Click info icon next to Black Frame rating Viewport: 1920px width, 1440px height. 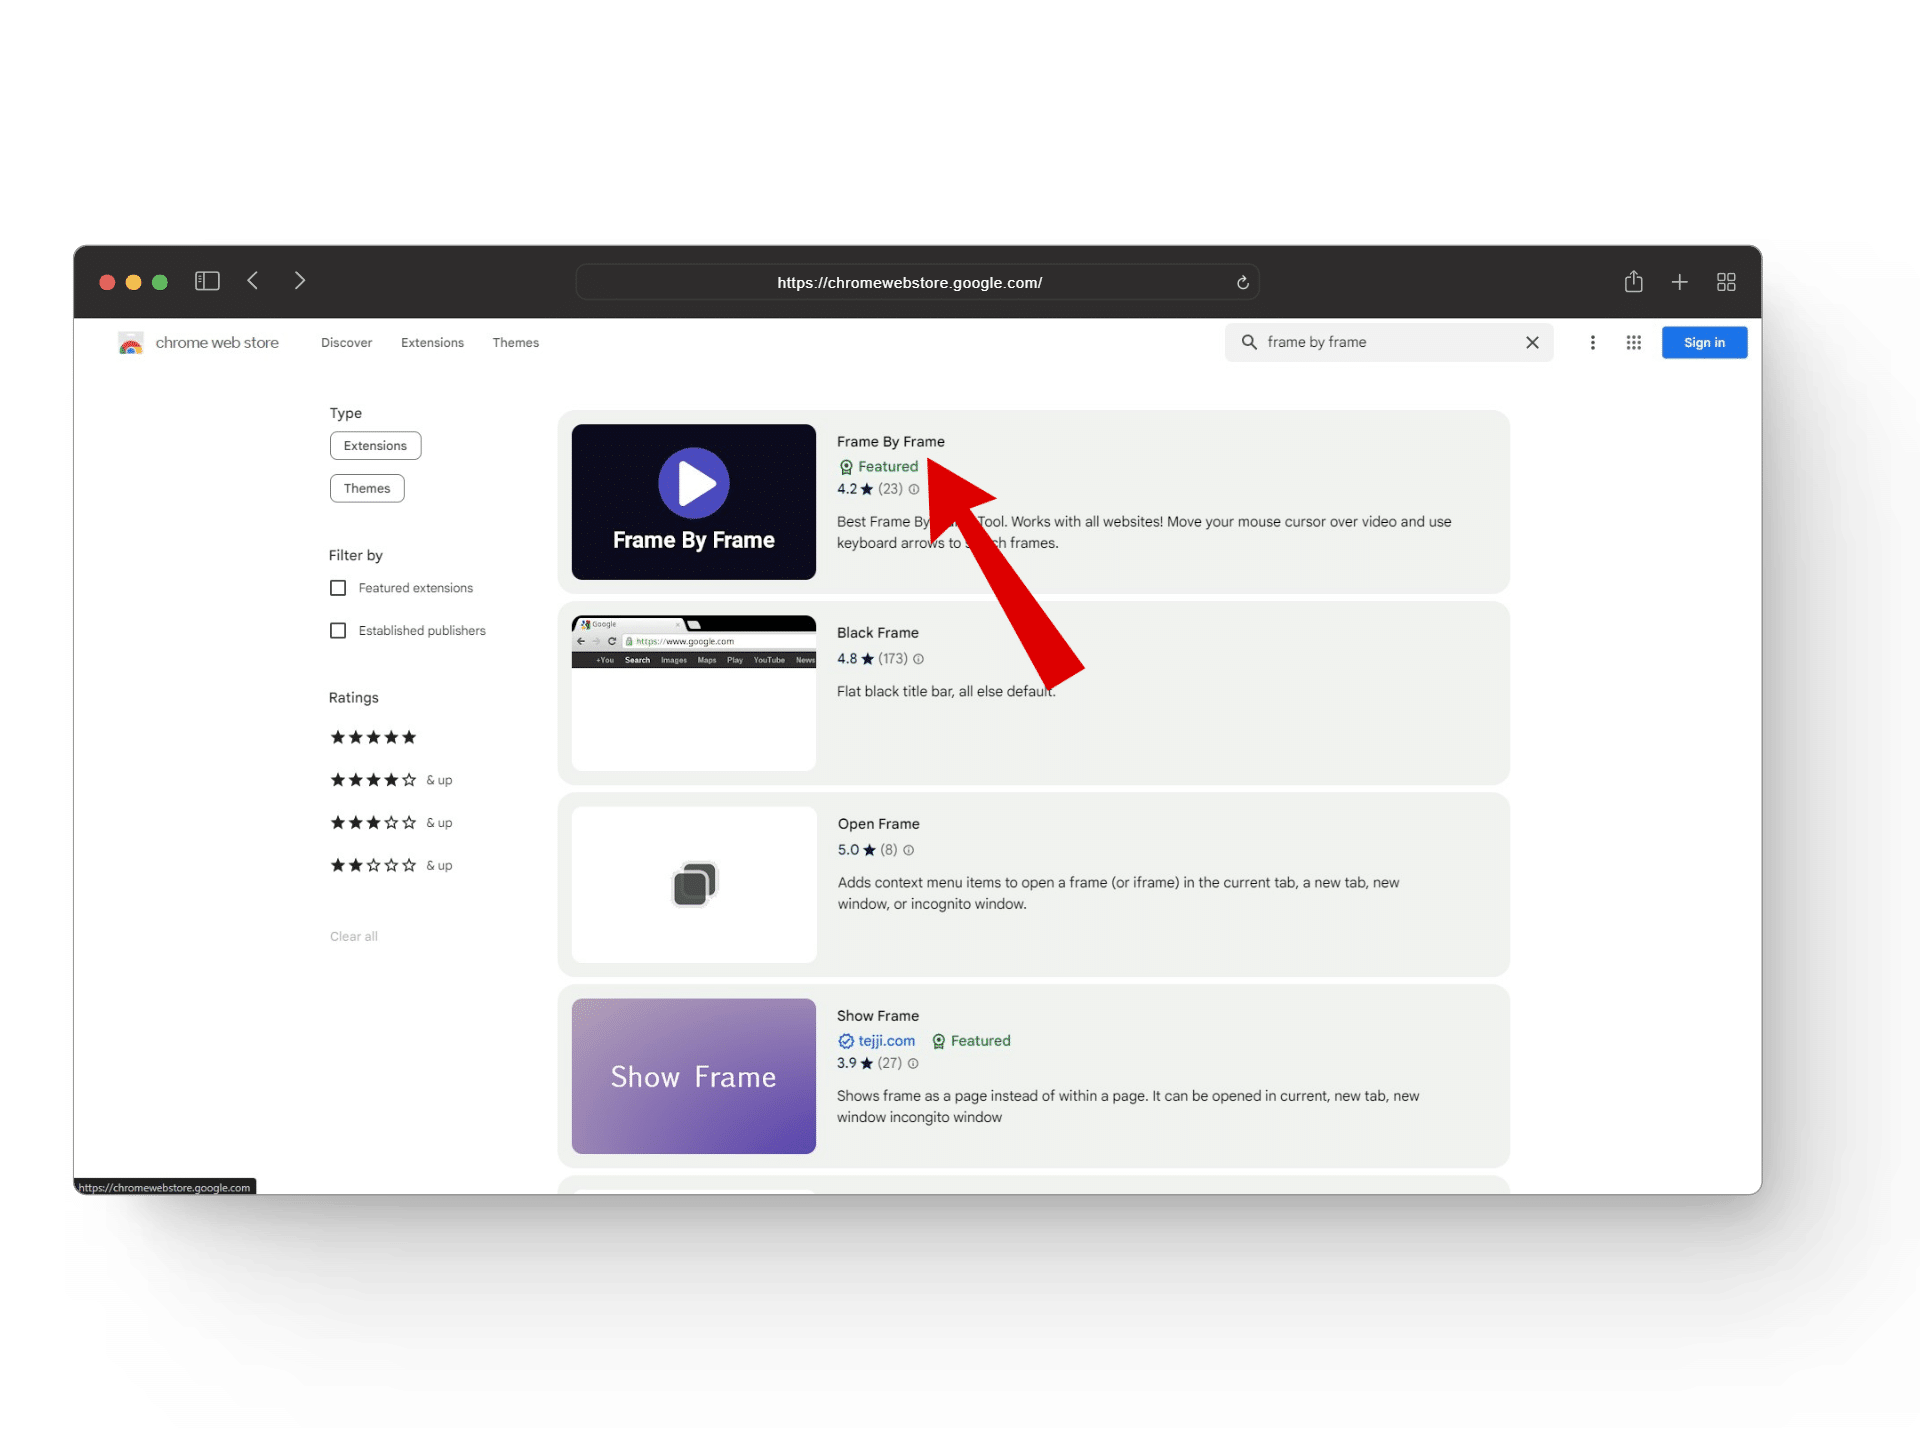tap(918, 659)
